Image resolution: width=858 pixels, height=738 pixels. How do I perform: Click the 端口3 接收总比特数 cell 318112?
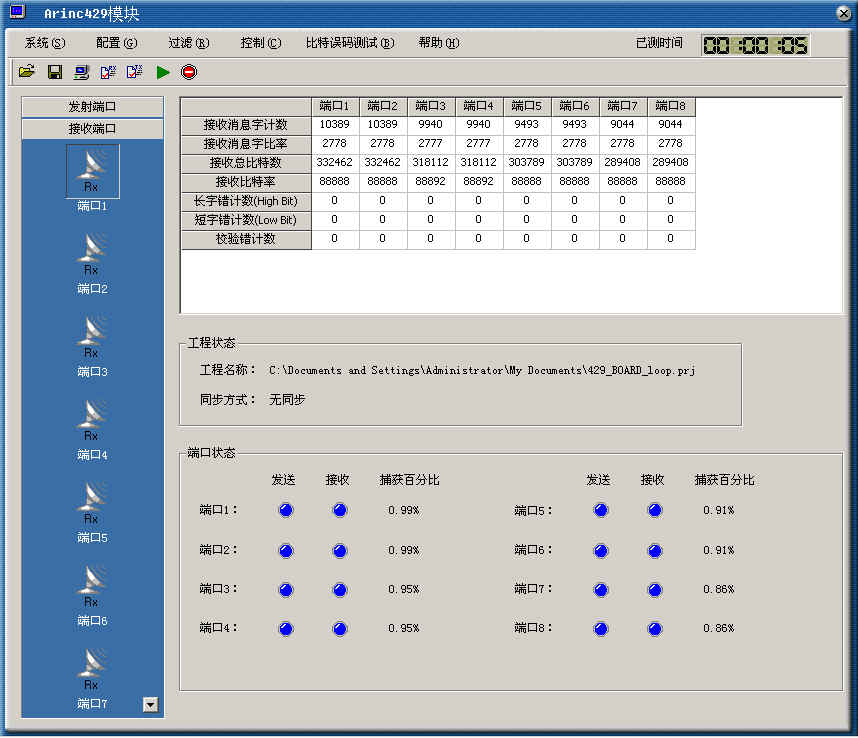tap(431, 162)
